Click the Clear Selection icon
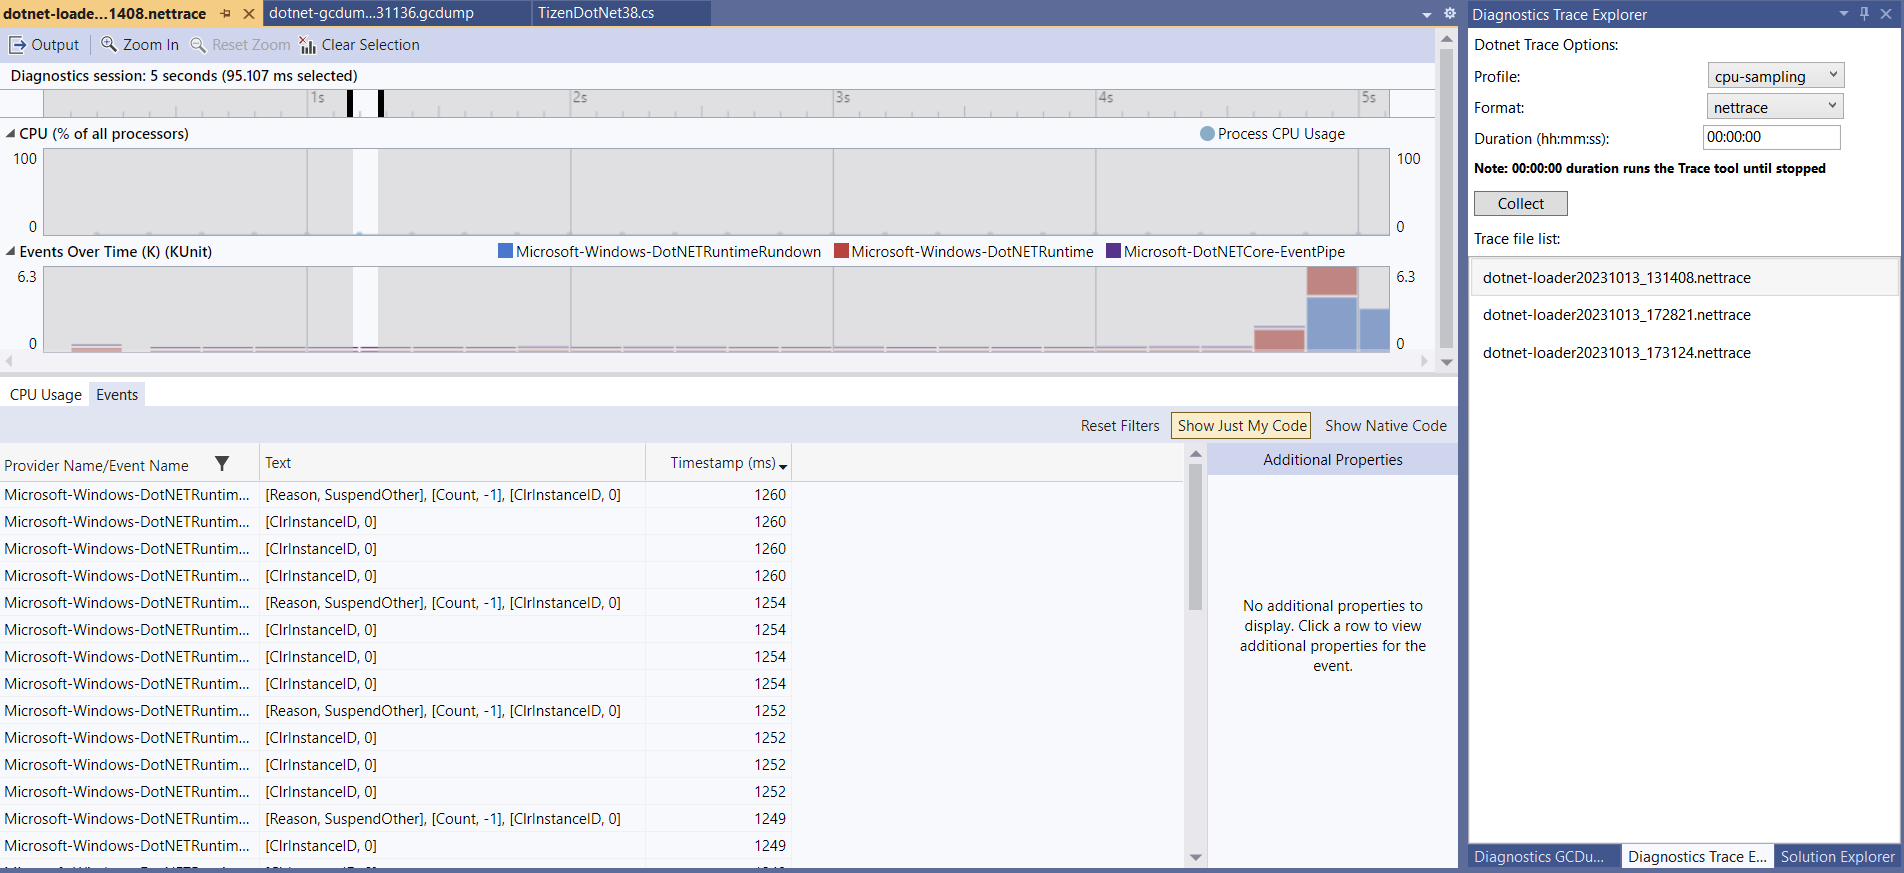The height and width of the screenshot is (873, 1904). [x=307, y=45]
